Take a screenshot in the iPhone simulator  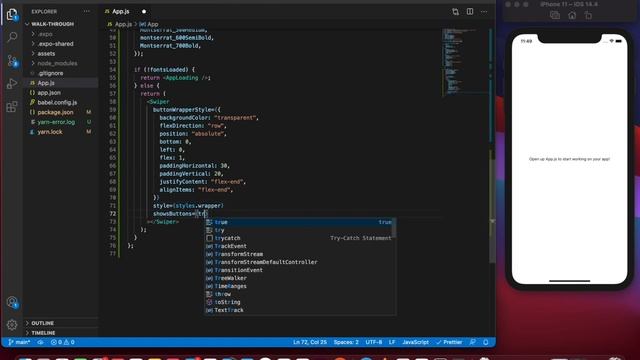coord(555,16)
